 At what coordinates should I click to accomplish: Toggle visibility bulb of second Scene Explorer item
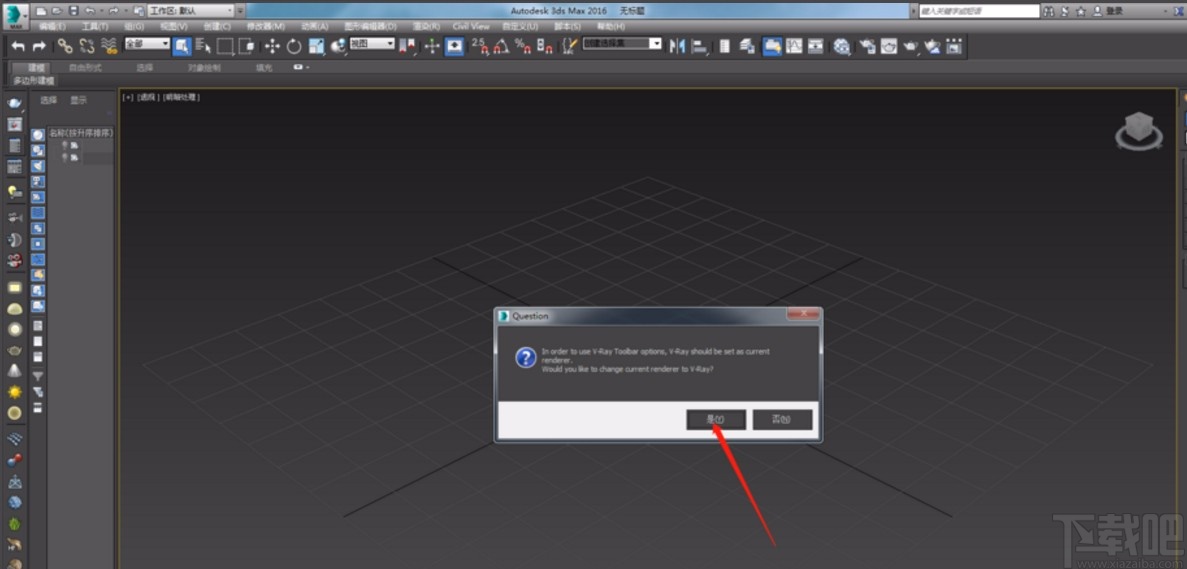(65, 157)
